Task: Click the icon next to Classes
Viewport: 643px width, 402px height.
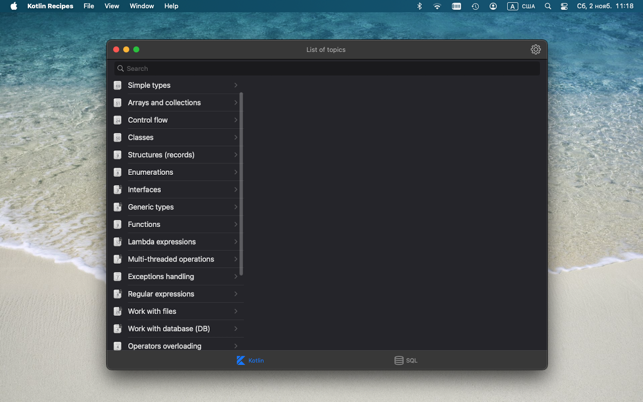Action: [x=118, y=137]
